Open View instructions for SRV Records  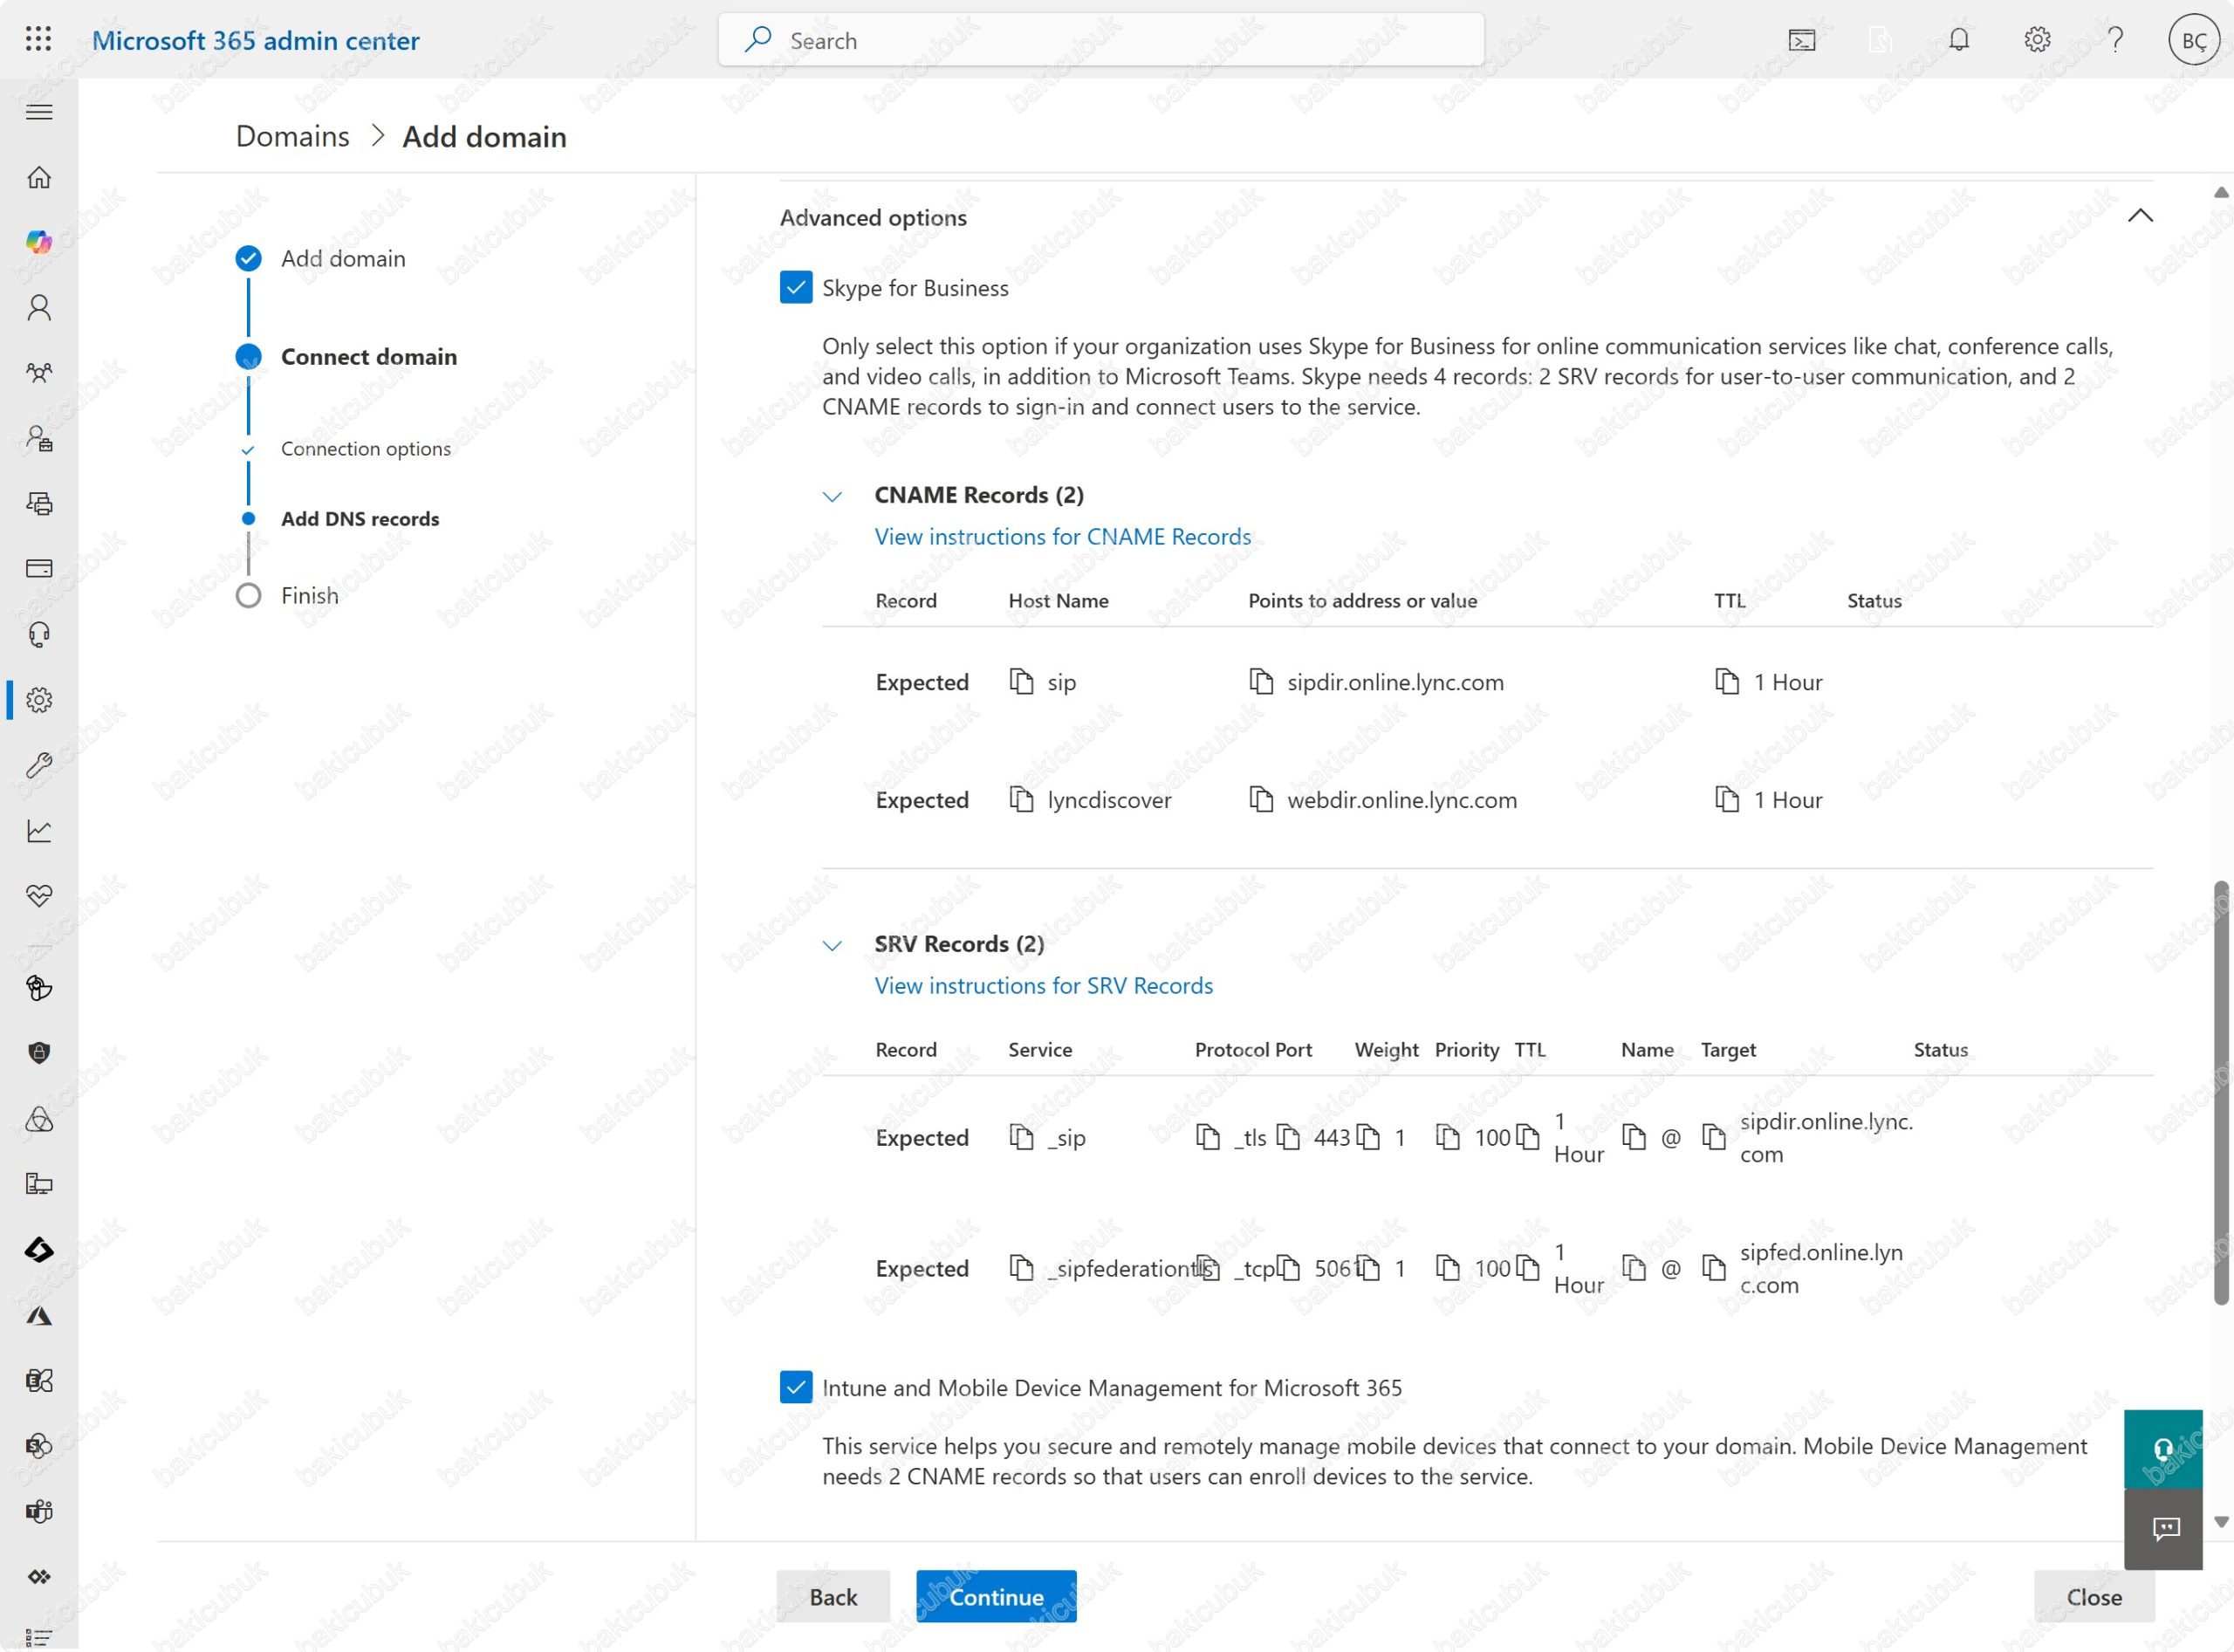(x=1043, y=986)
